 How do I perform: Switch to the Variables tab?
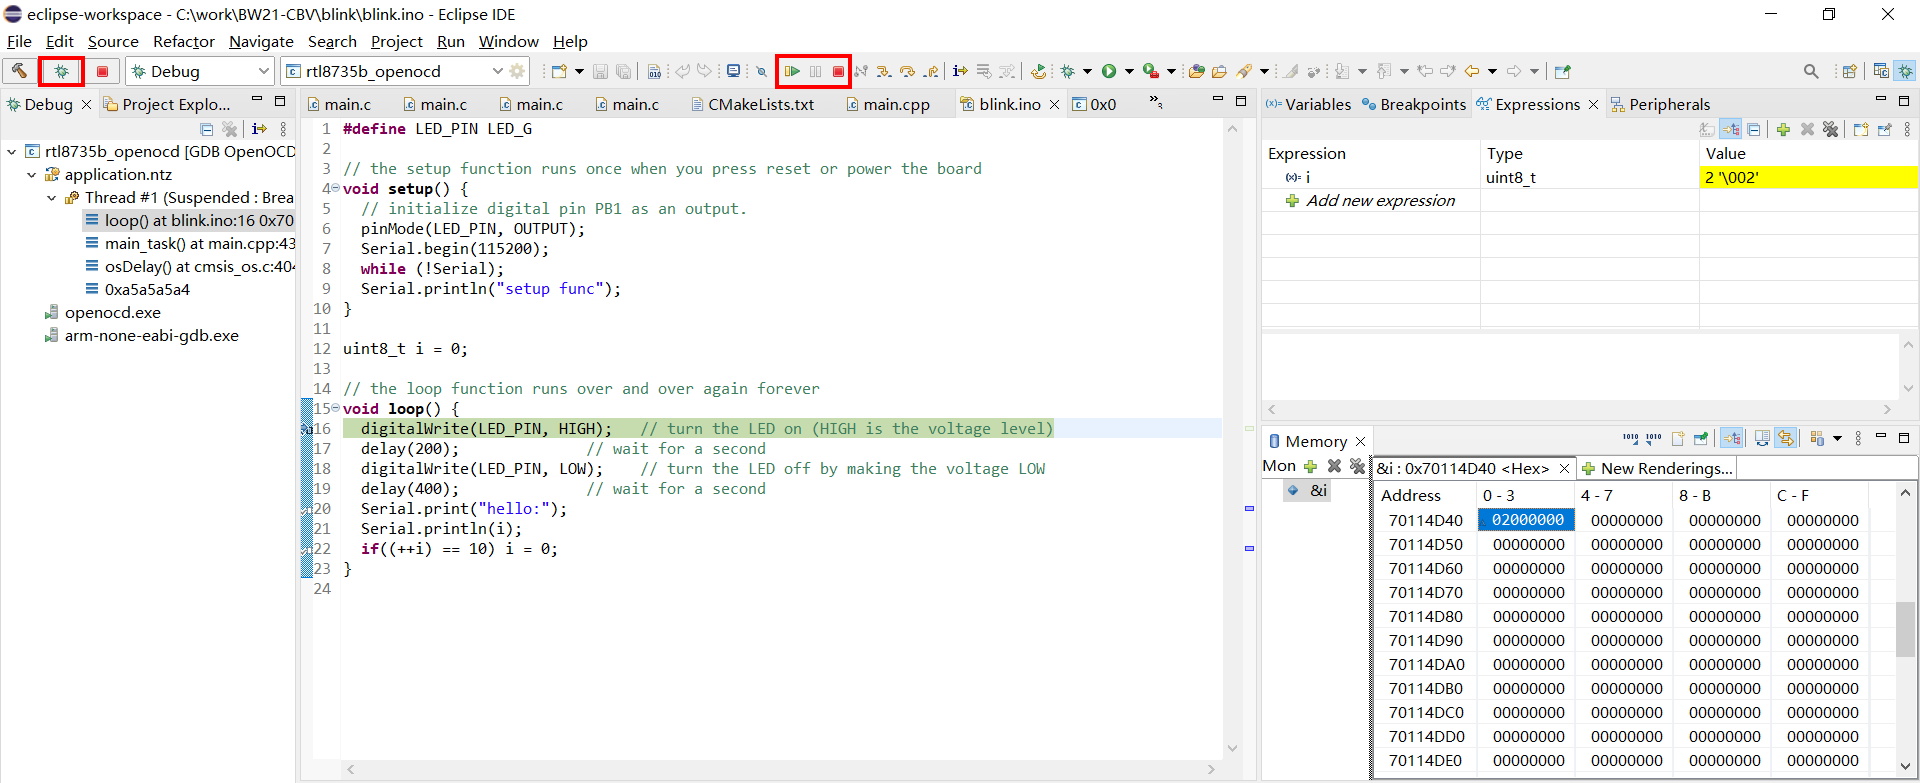[x=1308, y=104]
